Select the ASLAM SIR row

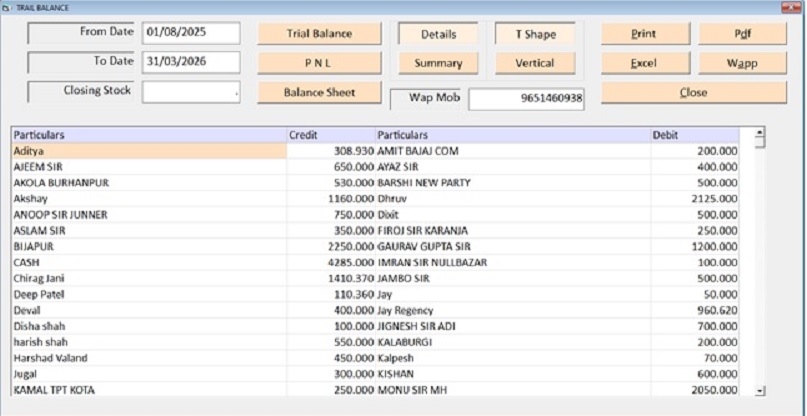(149, 231)
